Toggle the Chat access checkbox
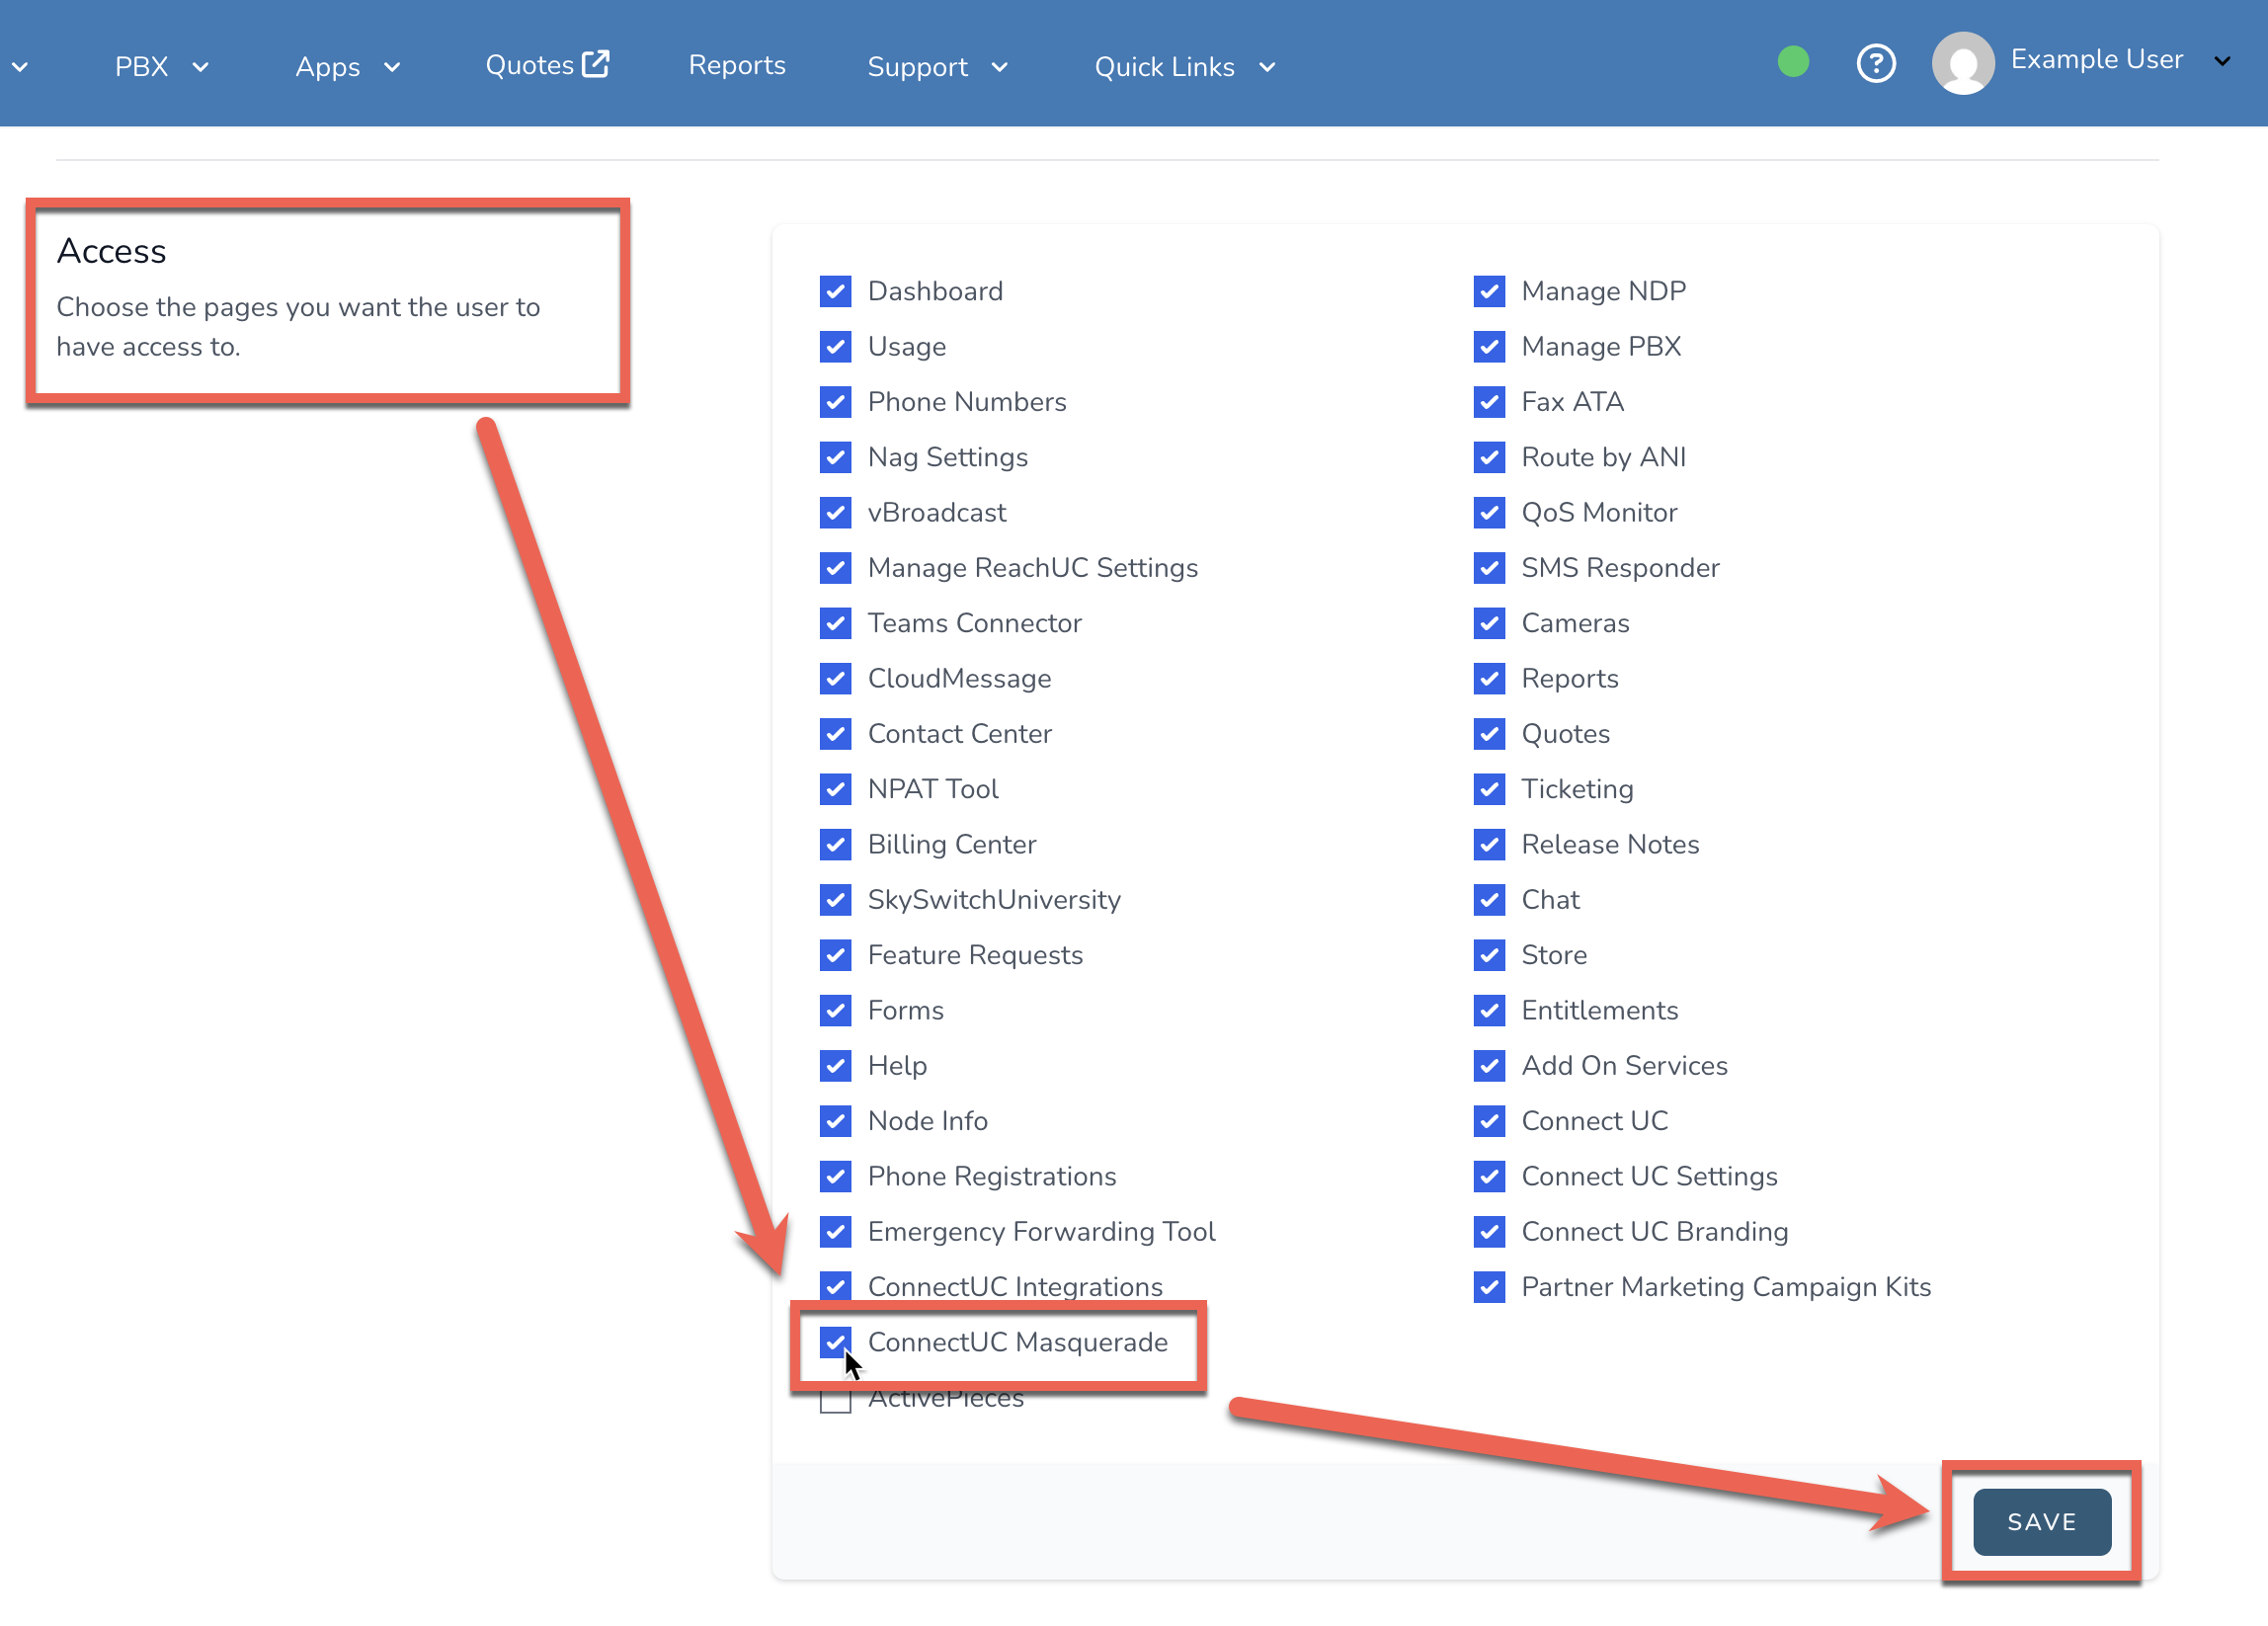Image resolution: width=2268 pixels, height=1626 pixels. point(1489,900)
